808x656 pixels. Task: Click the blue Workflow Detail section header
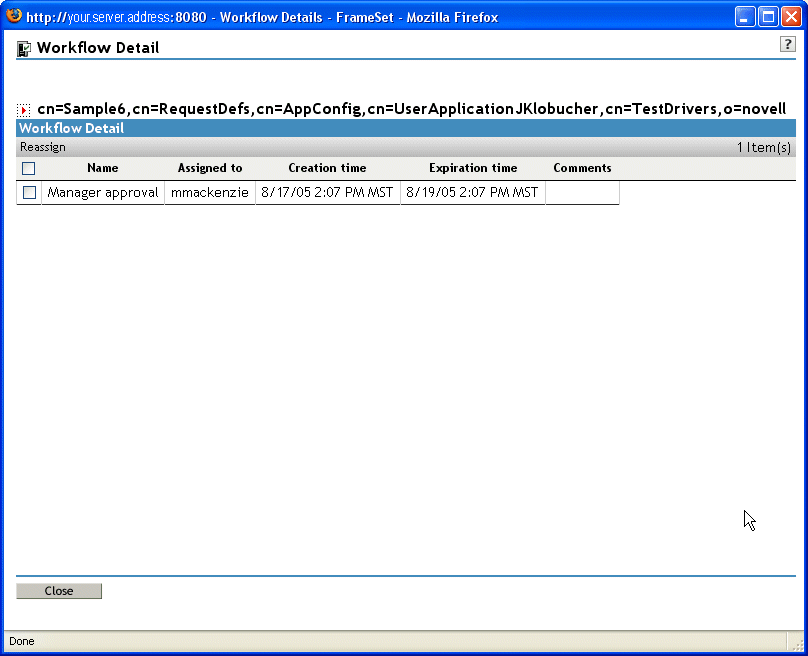(x=406, y=128)
